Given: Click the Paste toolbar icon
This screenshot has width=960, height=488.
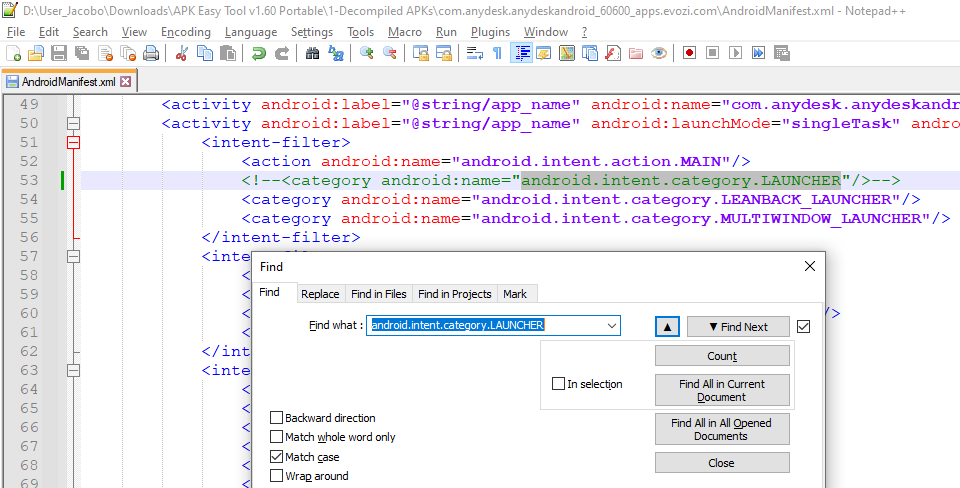Looking at the screenshot, I should pos(228,53).
